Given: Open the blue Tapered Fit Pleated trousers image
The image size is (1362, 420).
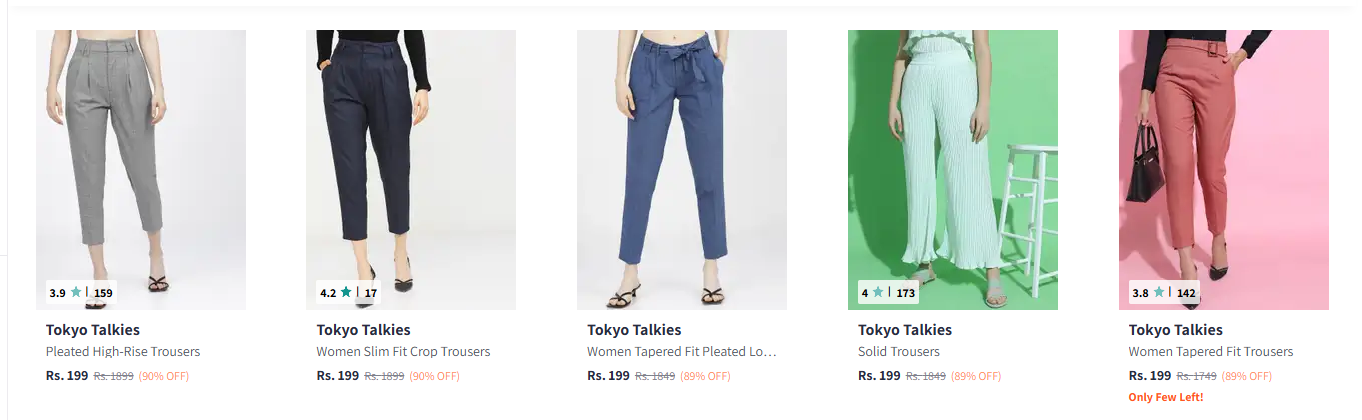Looking at the screenshot, I should (x=682, y=160).
